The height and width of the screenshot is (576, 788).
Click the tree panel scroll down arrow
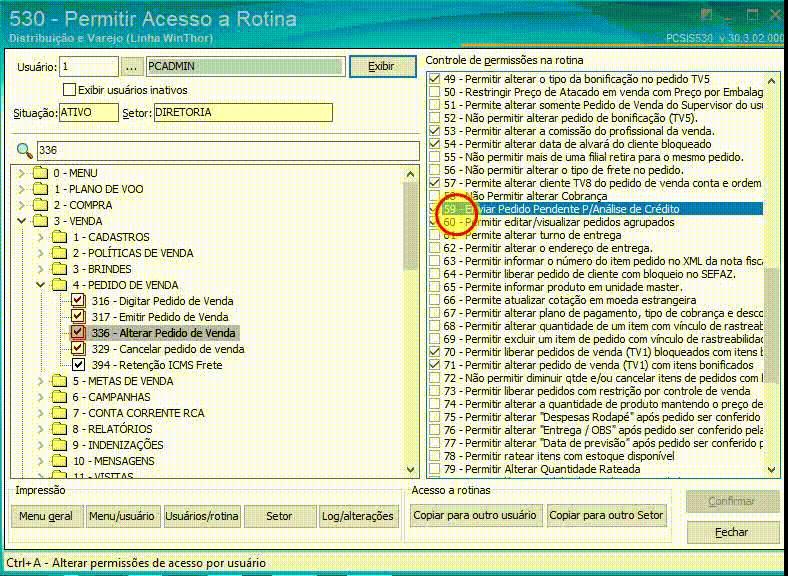point(411,470)
